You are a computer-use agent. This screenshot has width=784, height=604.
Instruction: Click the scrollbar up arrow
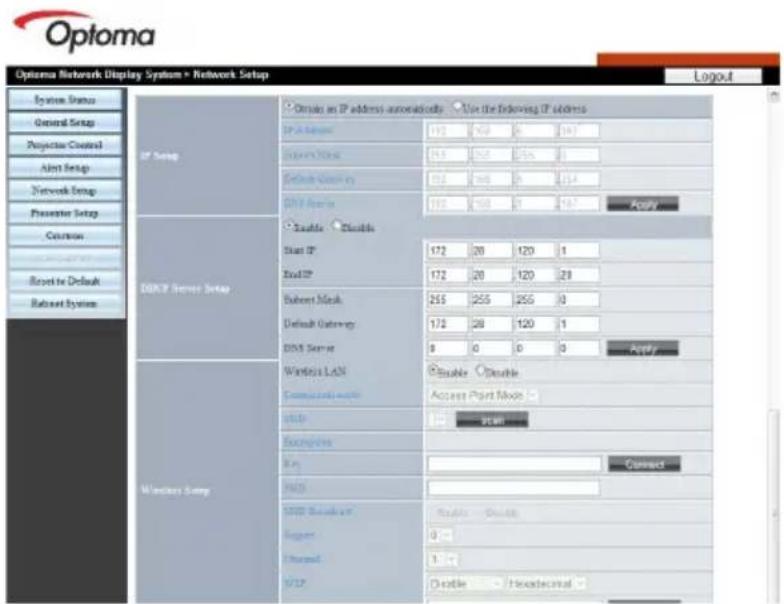[x=774, y=96]
